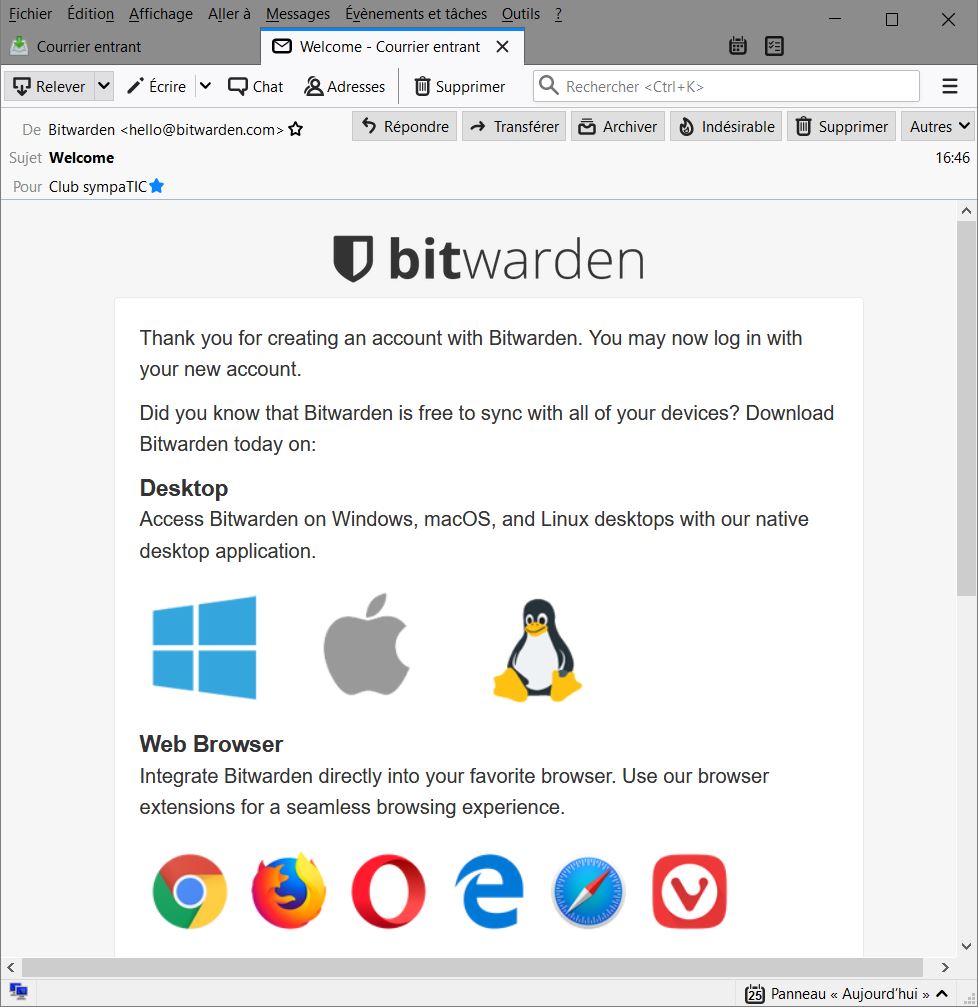
Task: Open the calendar icon in tab bar
Action: coord(738,46)
